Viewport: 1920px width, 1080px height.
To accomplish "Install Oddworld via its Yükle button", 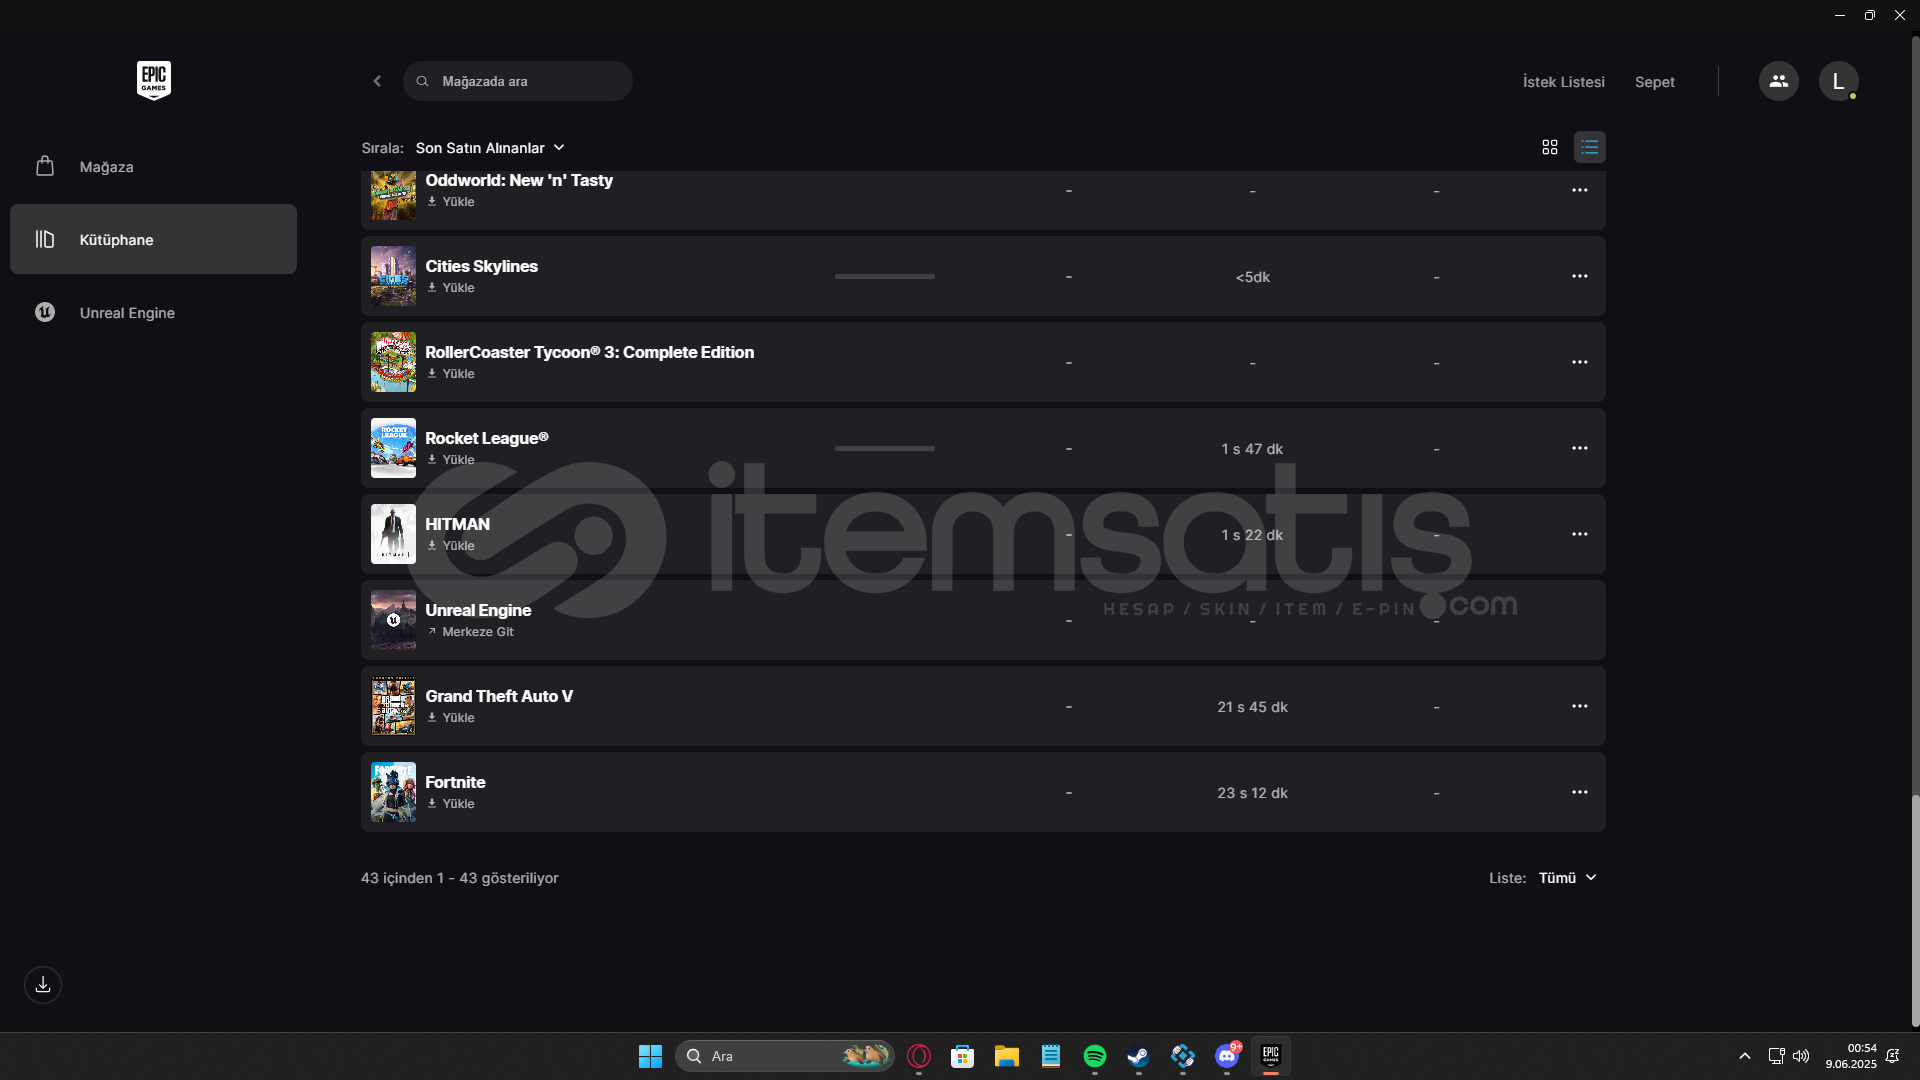I will tap(451, 201).
